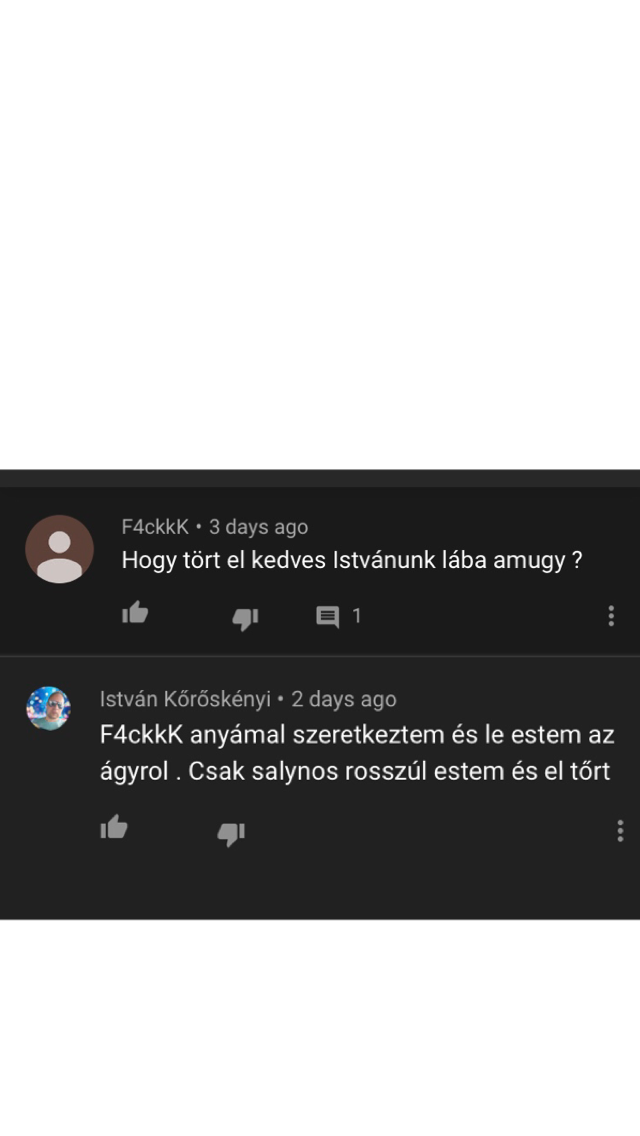This screenshot has height=1136, width=640.
Task: Click the '2 days ago' timestamp
Action: pos(344,699)
